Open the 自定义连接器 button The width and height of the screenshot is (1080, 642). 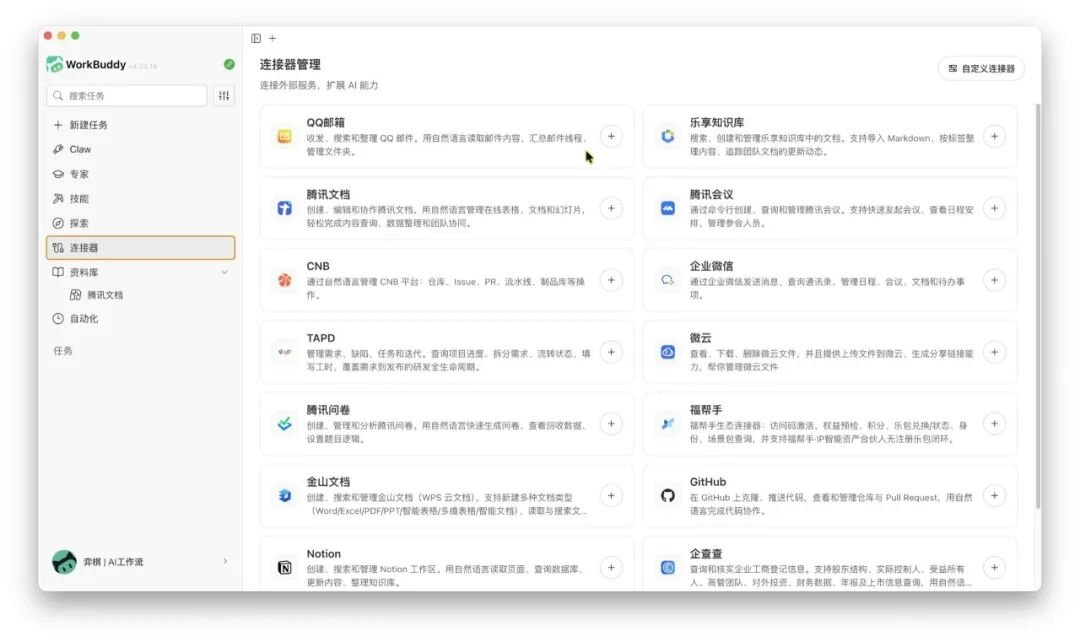tap(981, 68)
